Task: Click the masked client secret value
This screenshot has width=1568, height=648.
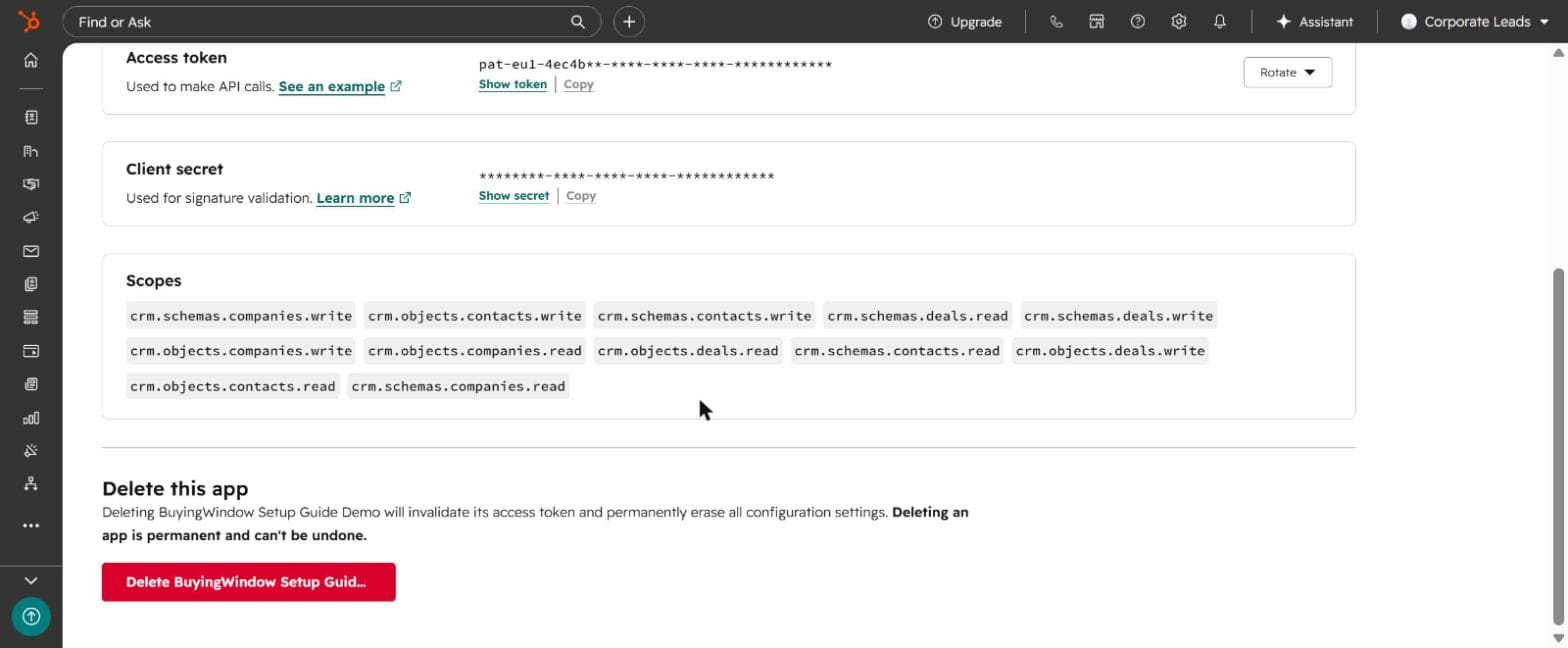Action: pos(626,176)
